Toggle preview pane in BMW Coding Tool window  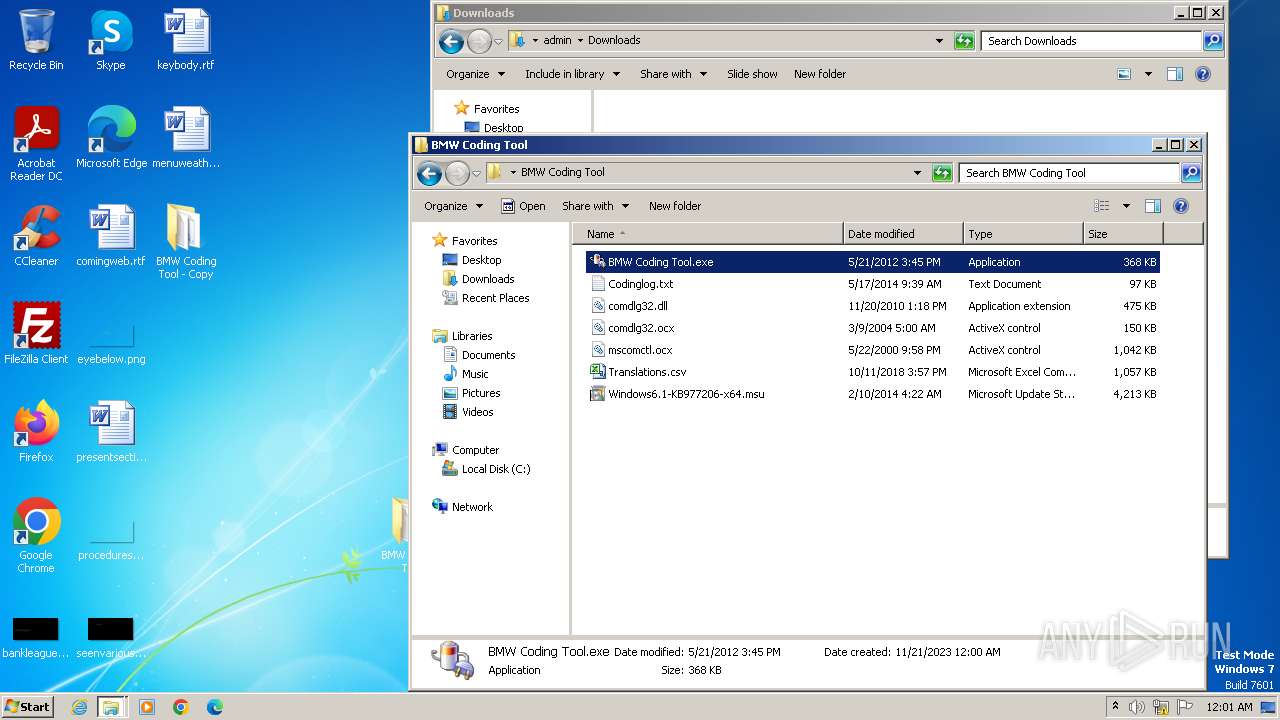point(1152,206)
